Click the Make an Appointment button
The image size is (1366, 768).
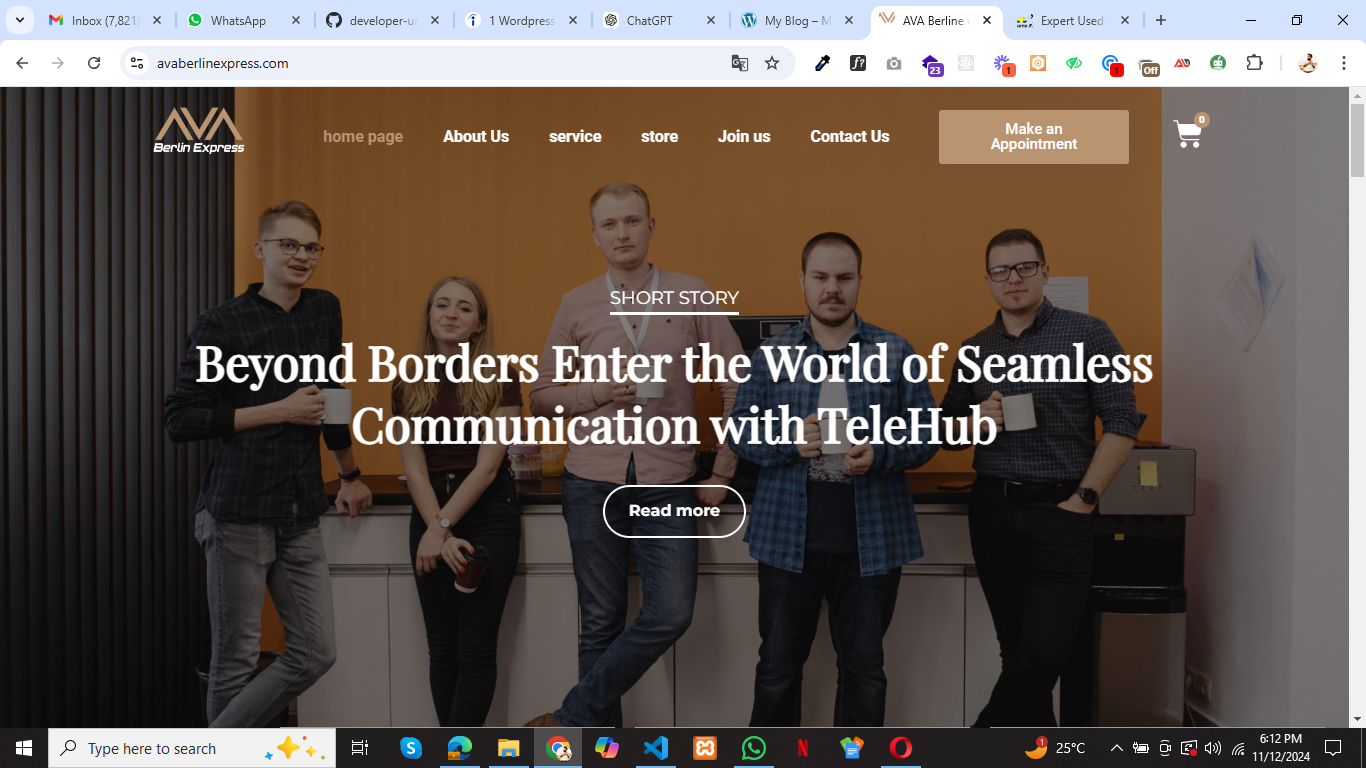[x=1033, y=136]
